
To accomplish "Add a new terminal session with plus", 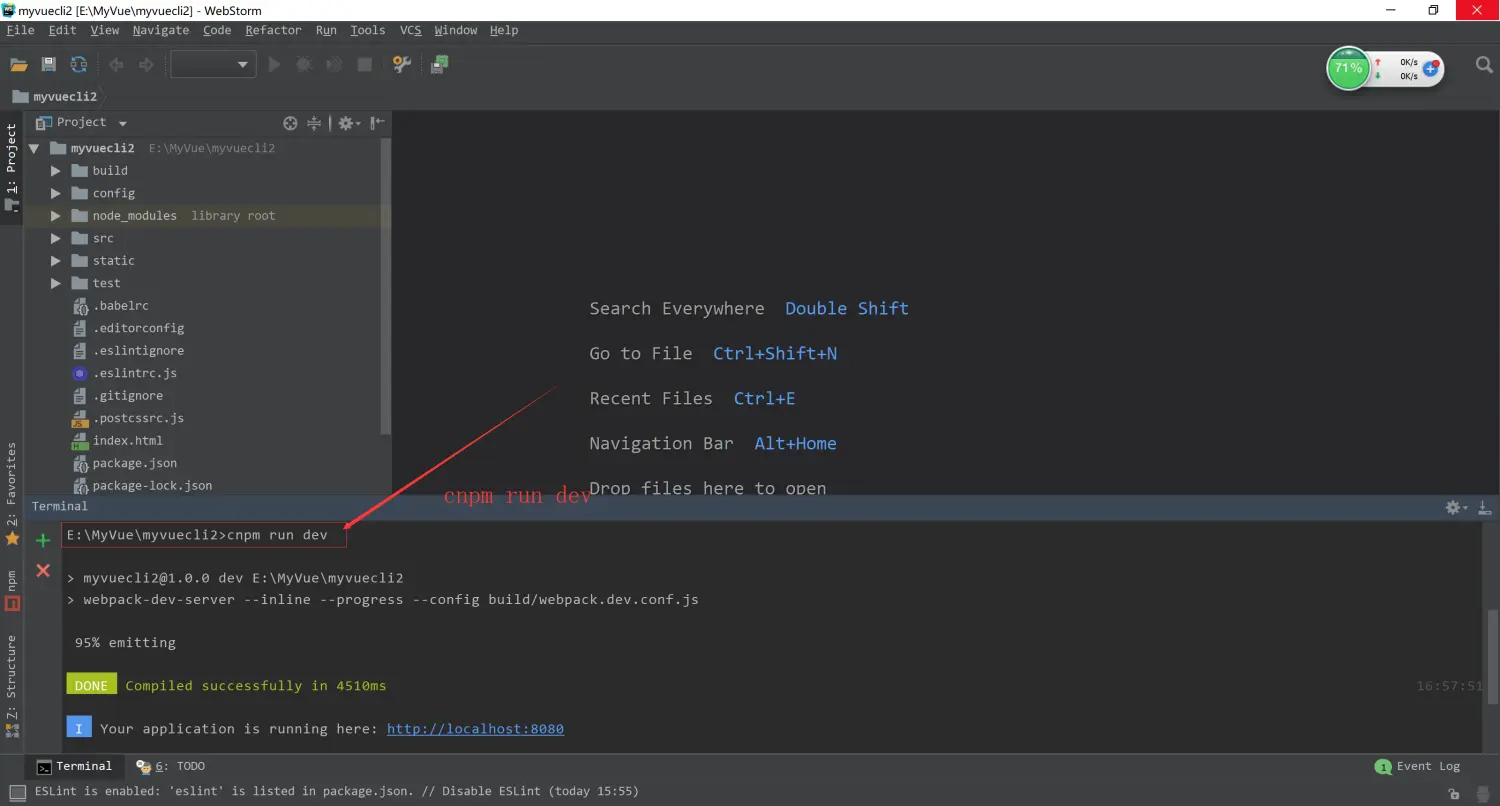I will click(x=43, y=541).
